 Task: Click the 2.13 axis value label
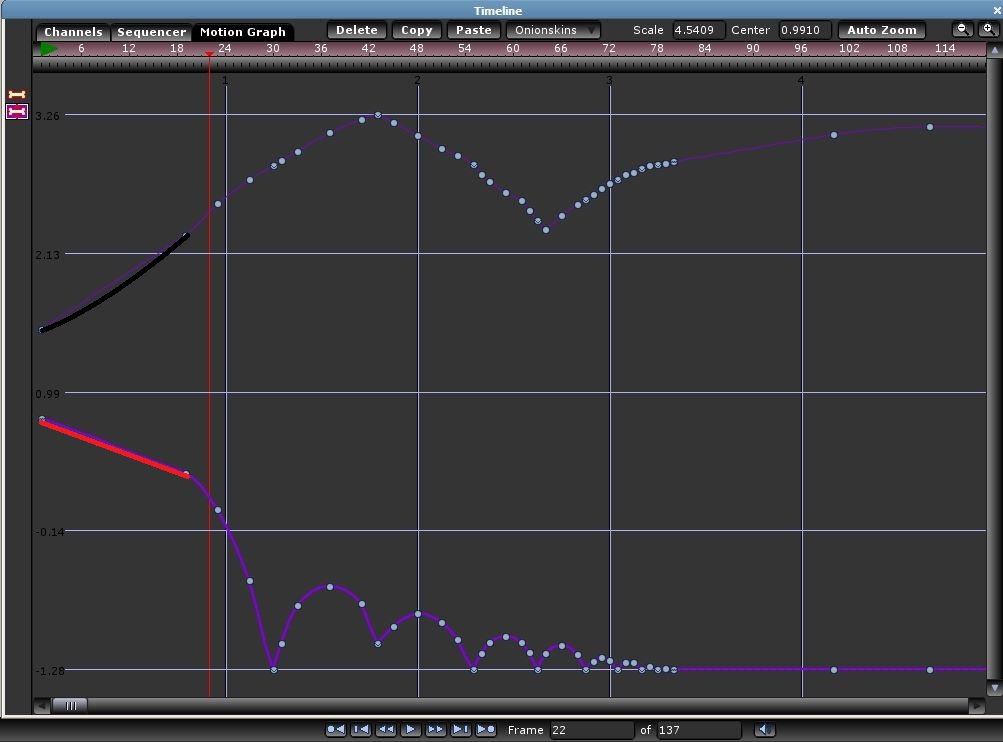48,255
